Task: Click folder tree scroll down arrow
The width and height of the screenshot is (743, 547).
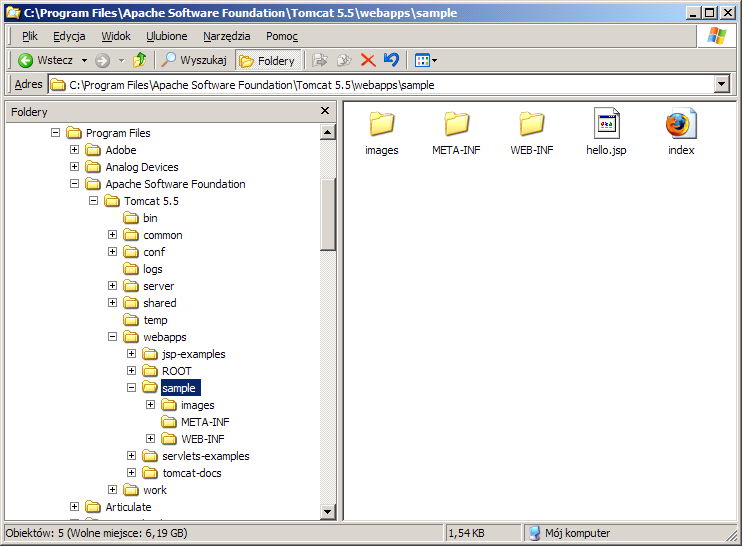Action: pyautogui.click(x=327, y=511)
